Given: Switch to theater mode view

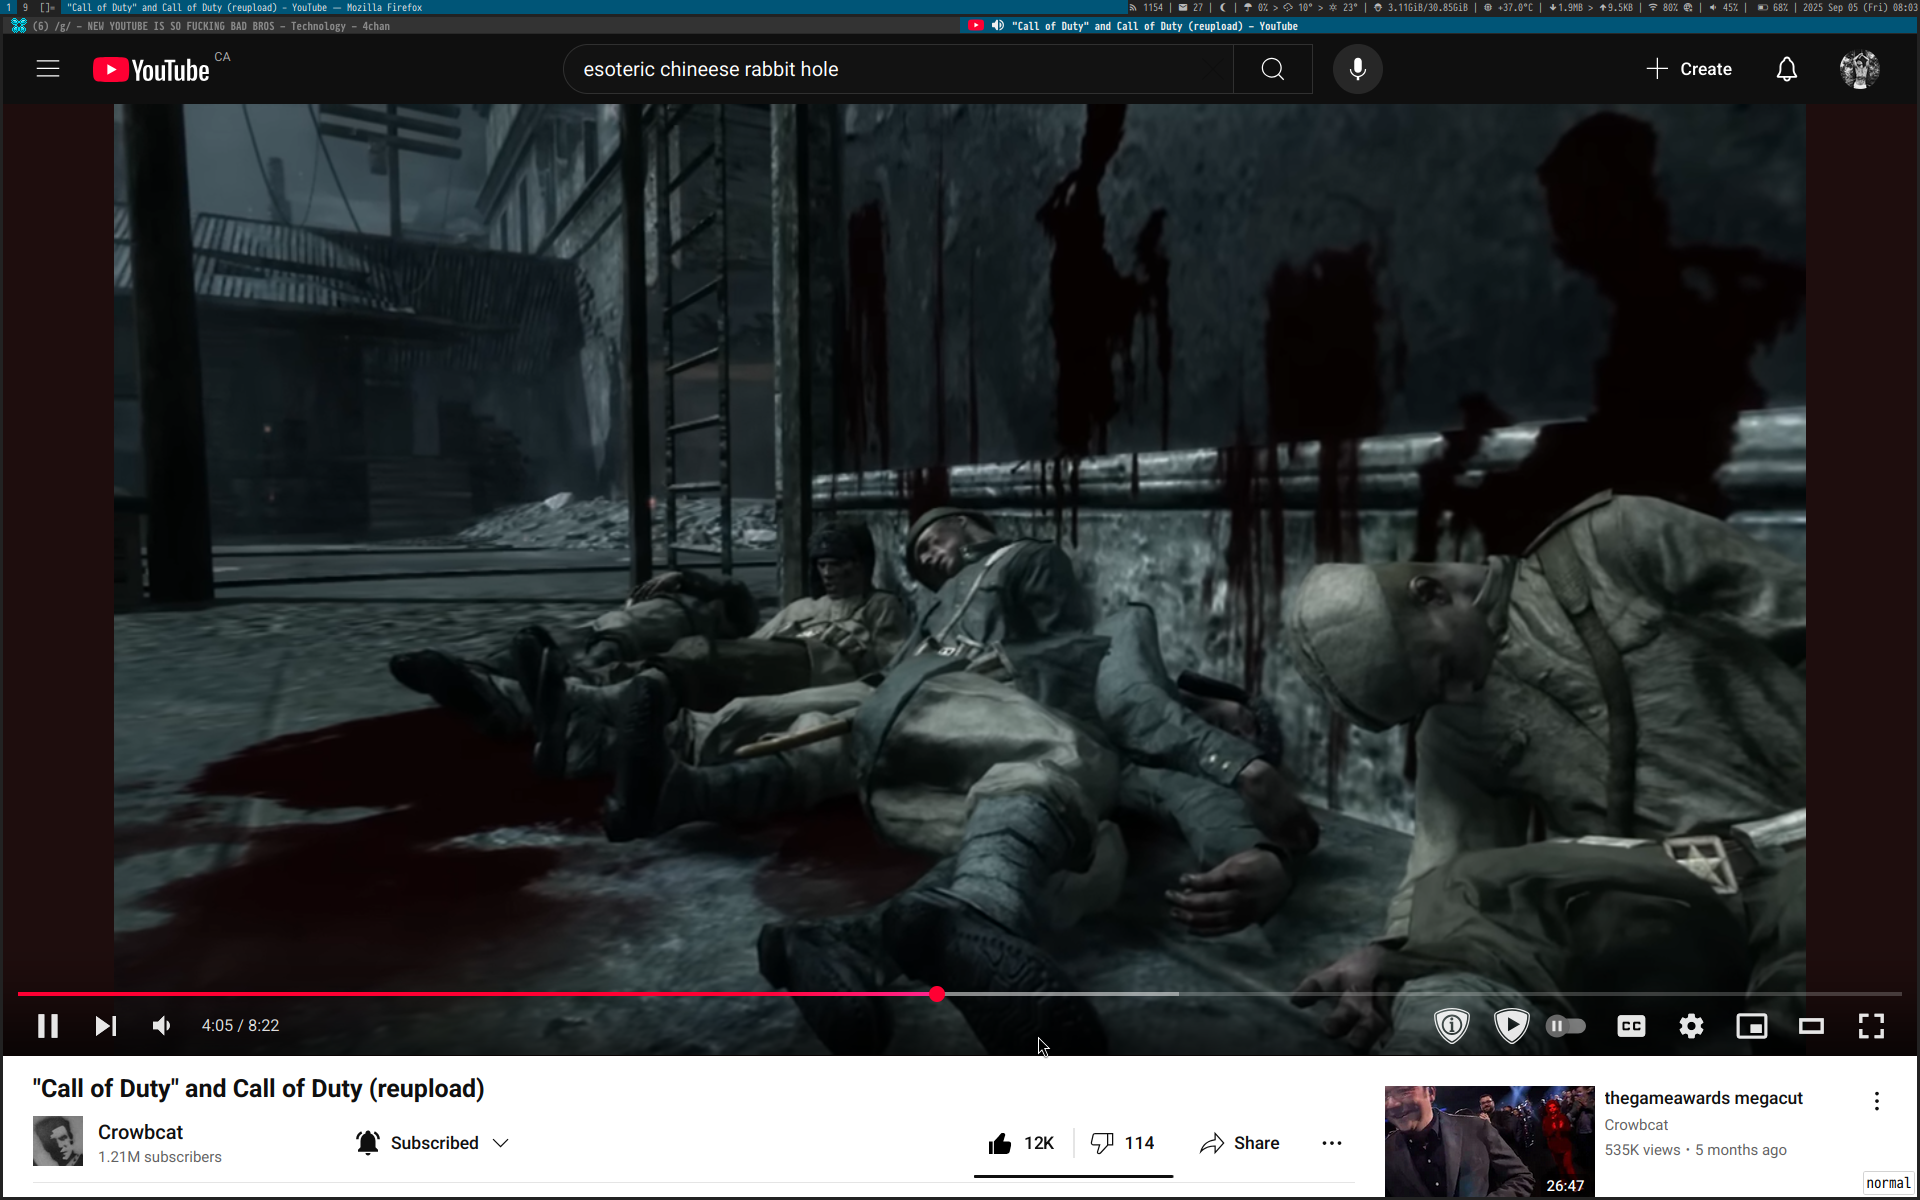Looking at the screenshot, I should click(x=1811, y=1026).
